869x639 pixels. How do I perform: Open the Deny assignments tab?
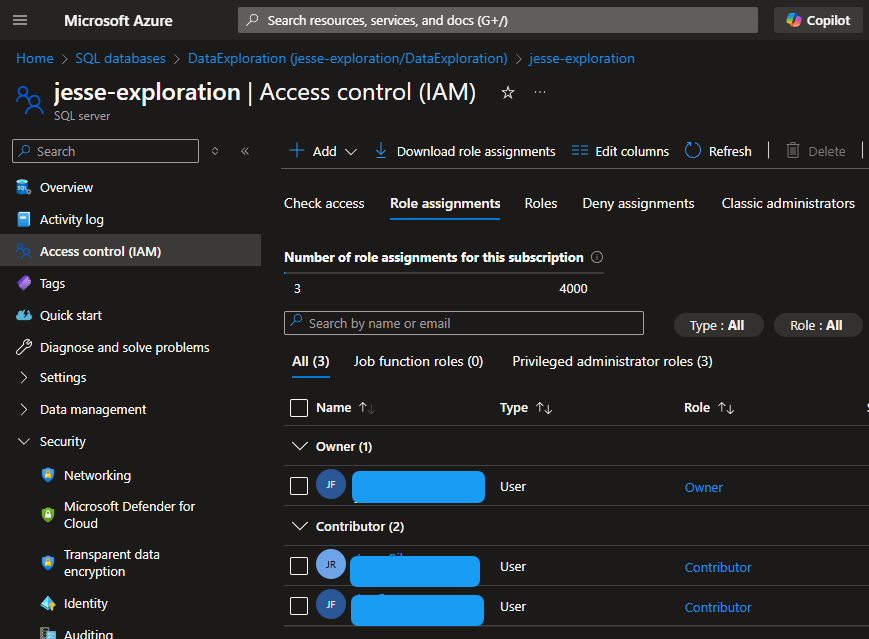[x=638, y=204]
